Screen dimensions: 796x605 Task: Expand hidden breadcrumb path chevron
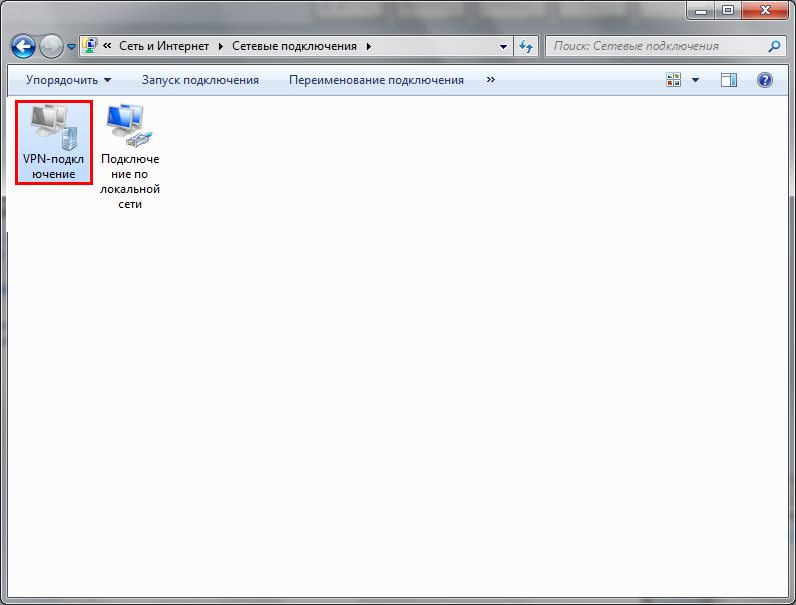107,46
